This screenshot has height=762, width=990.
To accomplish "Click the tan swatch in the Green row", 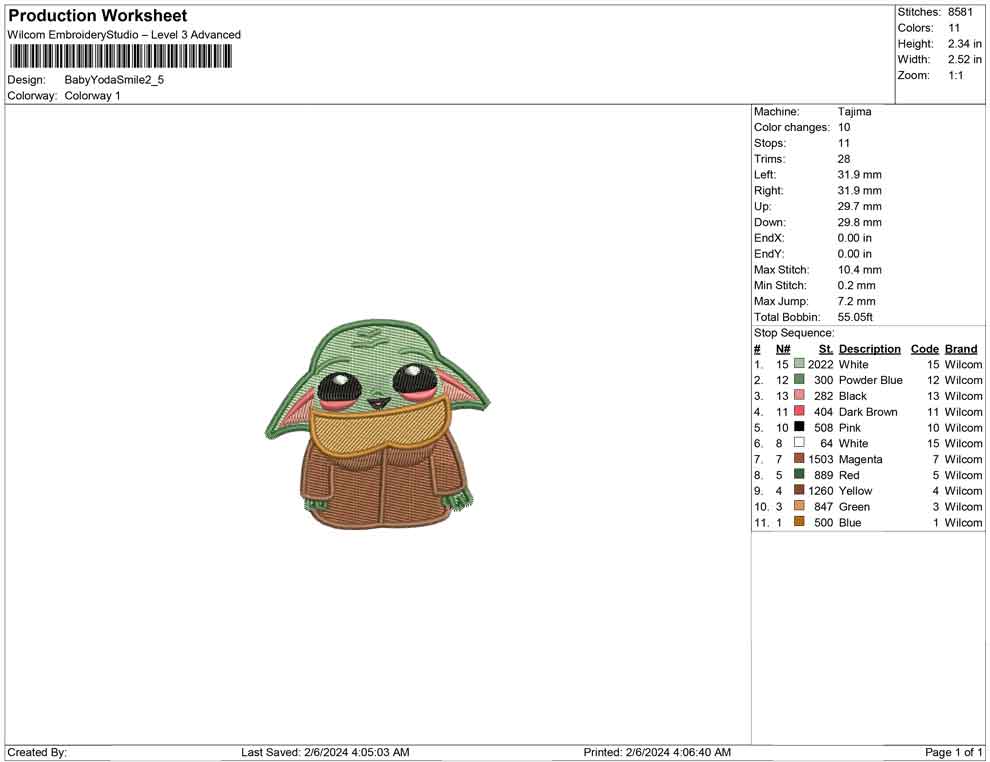I will tap(799, 506).
